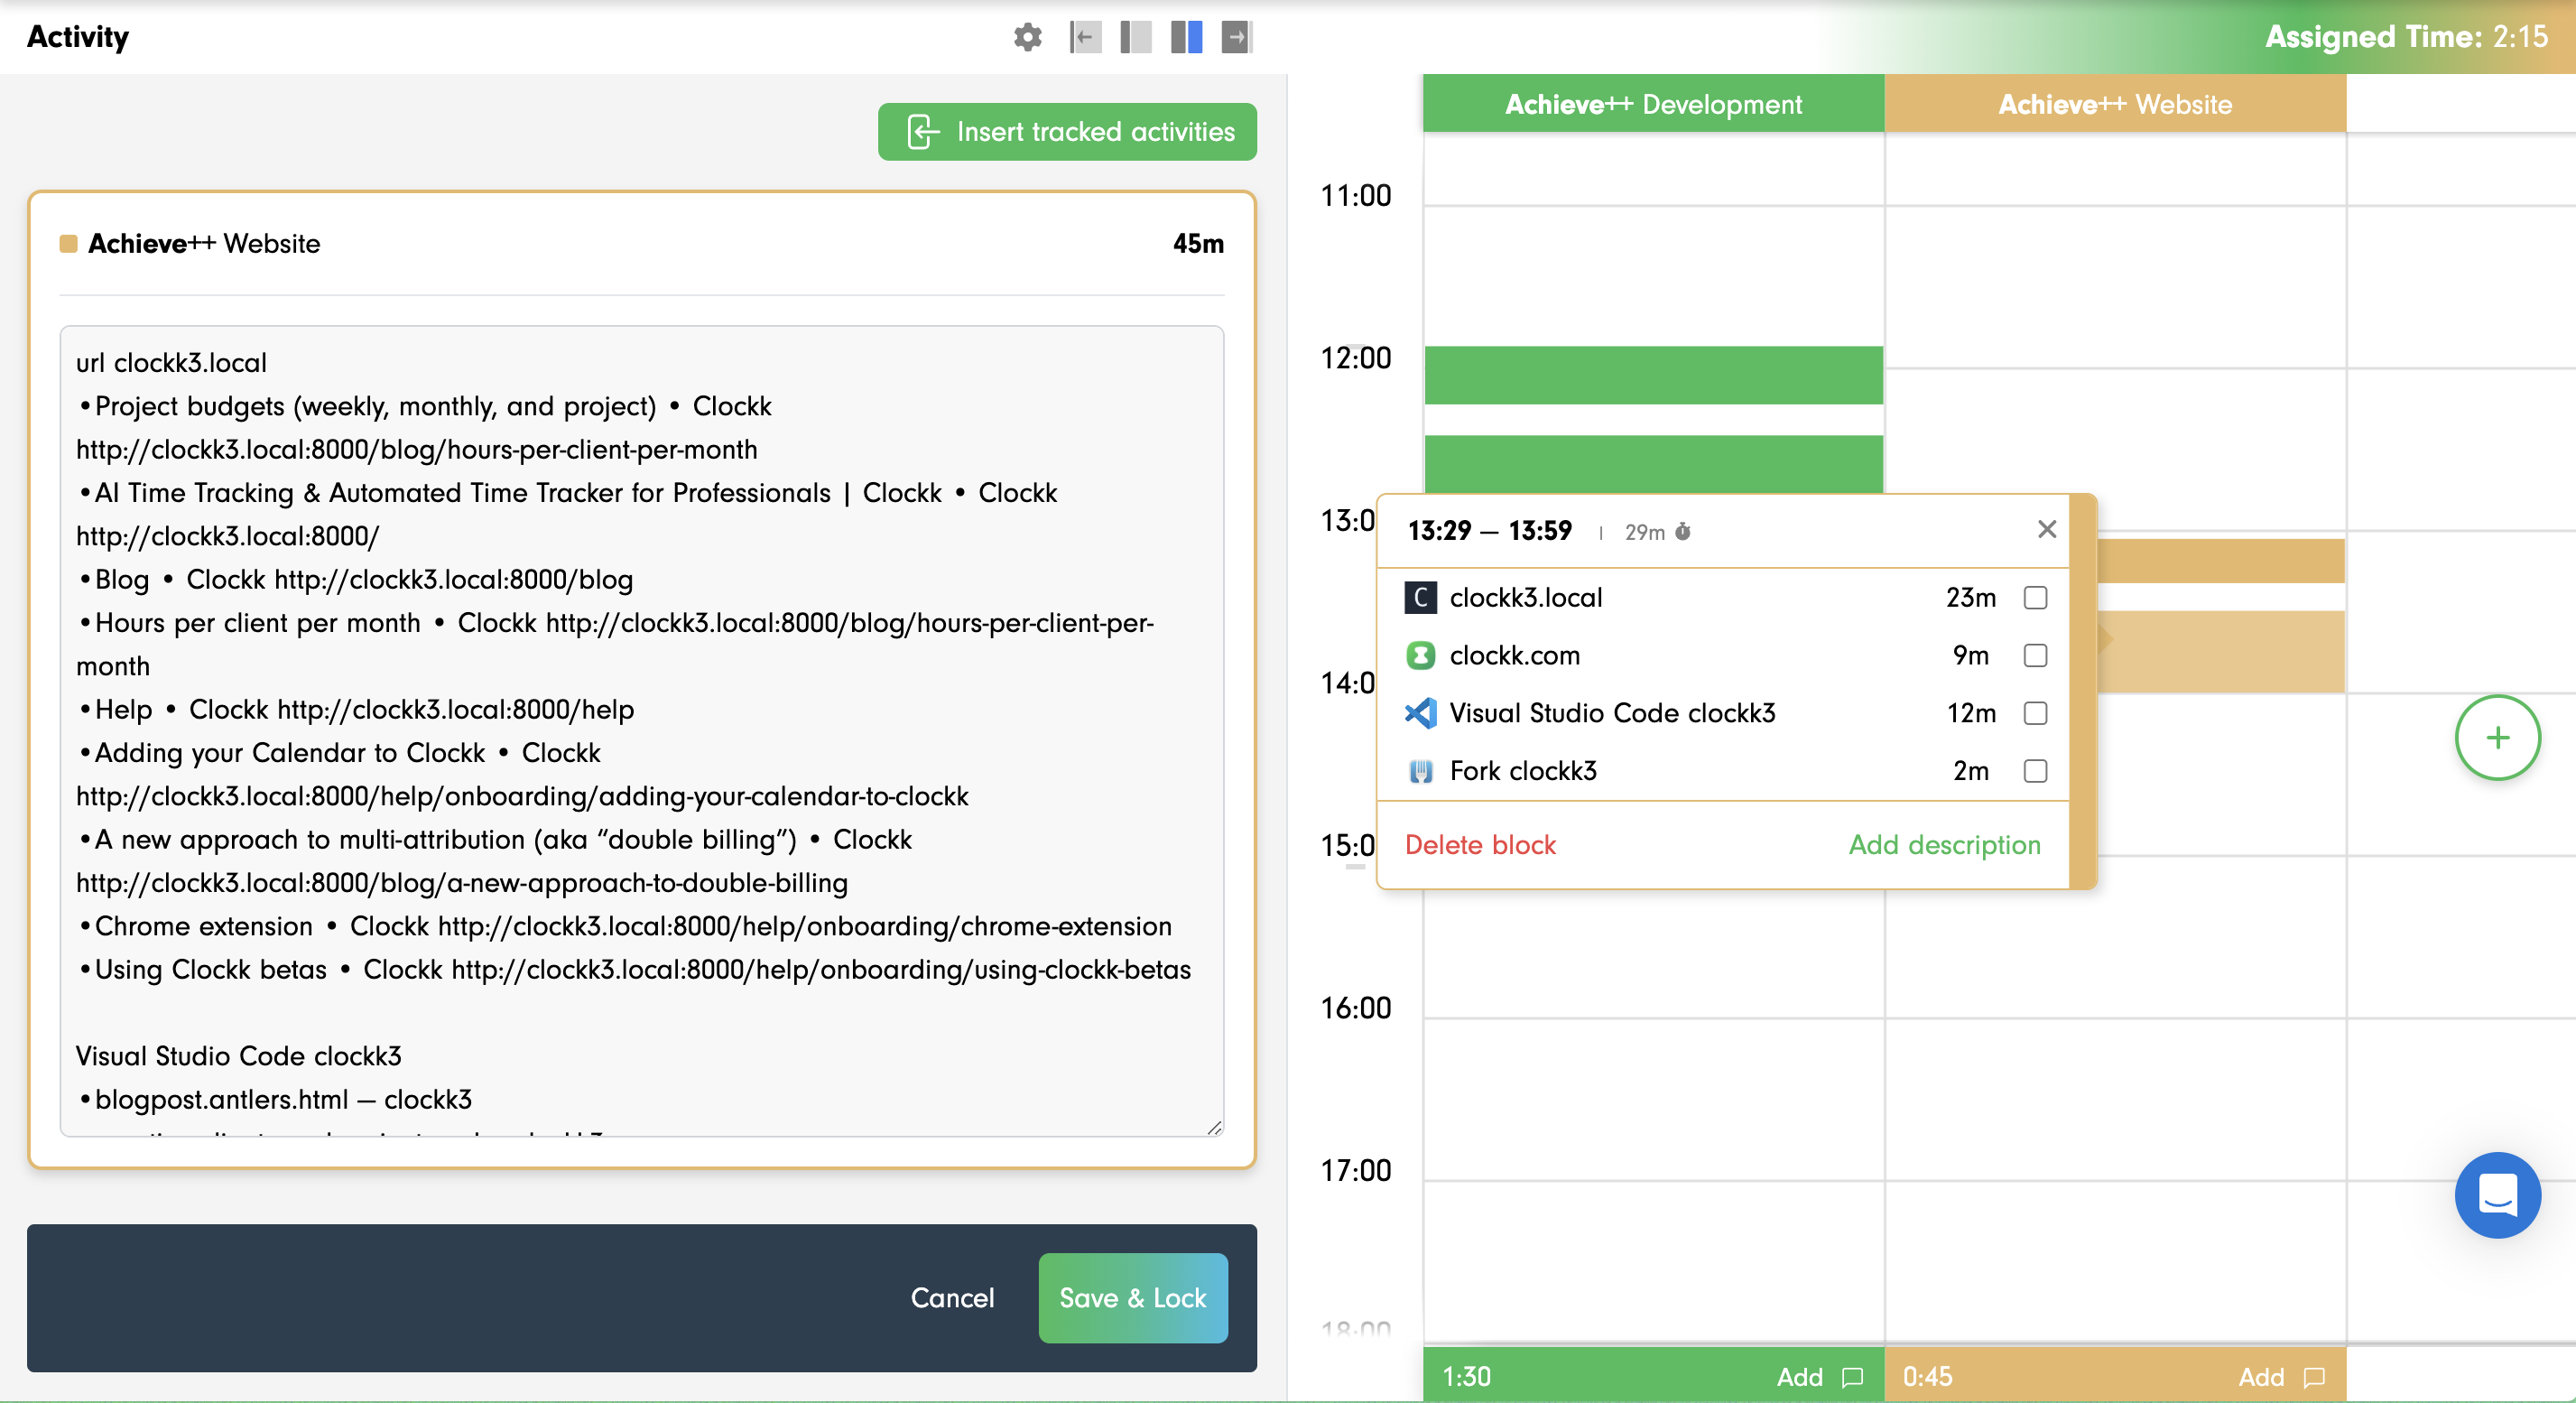Image resolution: width=2576 pixels, height=1403 pixels.
Task: Click Assigned Time: 2:15 label
Action: pyautogui.click(x=2405, y=37)
